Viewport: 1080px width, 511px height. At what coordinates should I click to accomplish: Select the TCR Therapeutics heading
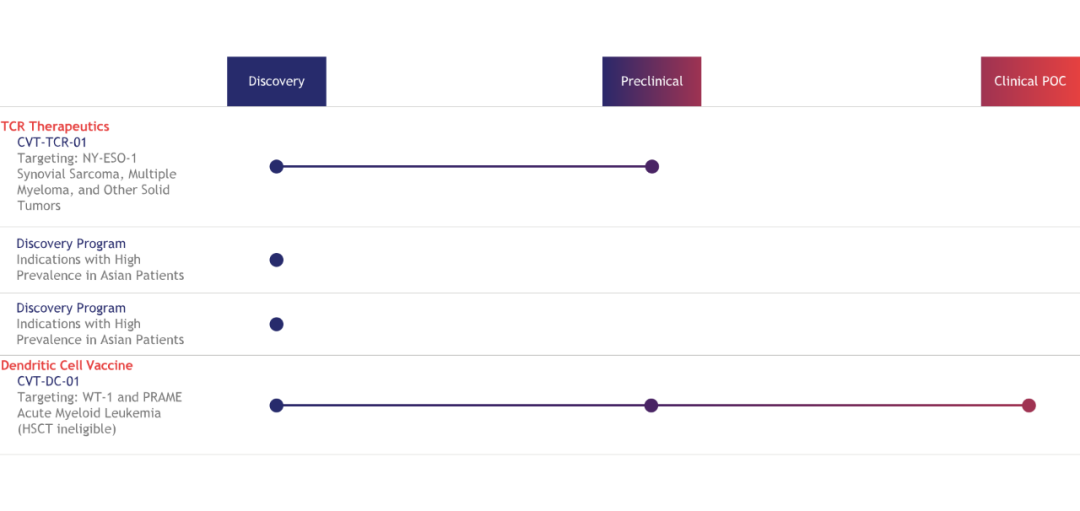tap(55, 127)
